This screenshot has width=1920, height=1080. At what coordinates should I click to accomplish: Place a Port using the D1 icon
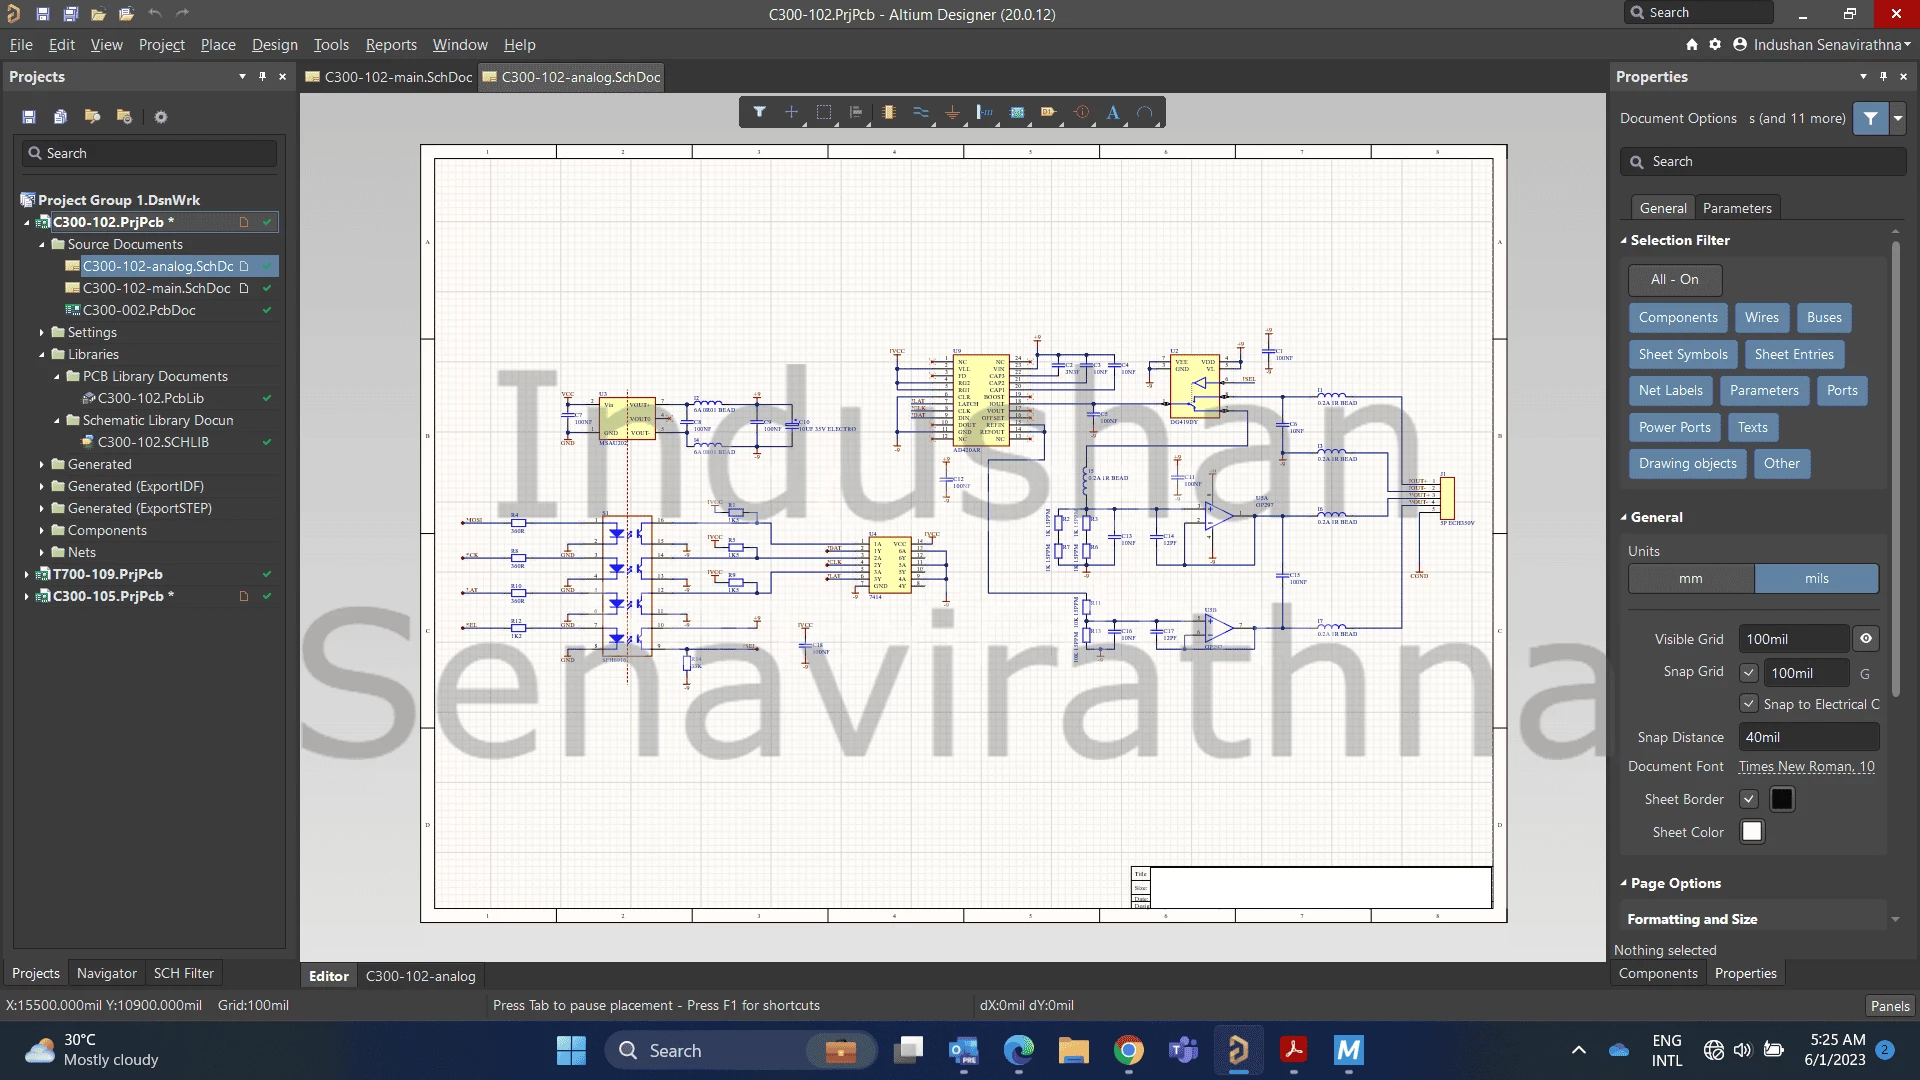point(1049,112)
